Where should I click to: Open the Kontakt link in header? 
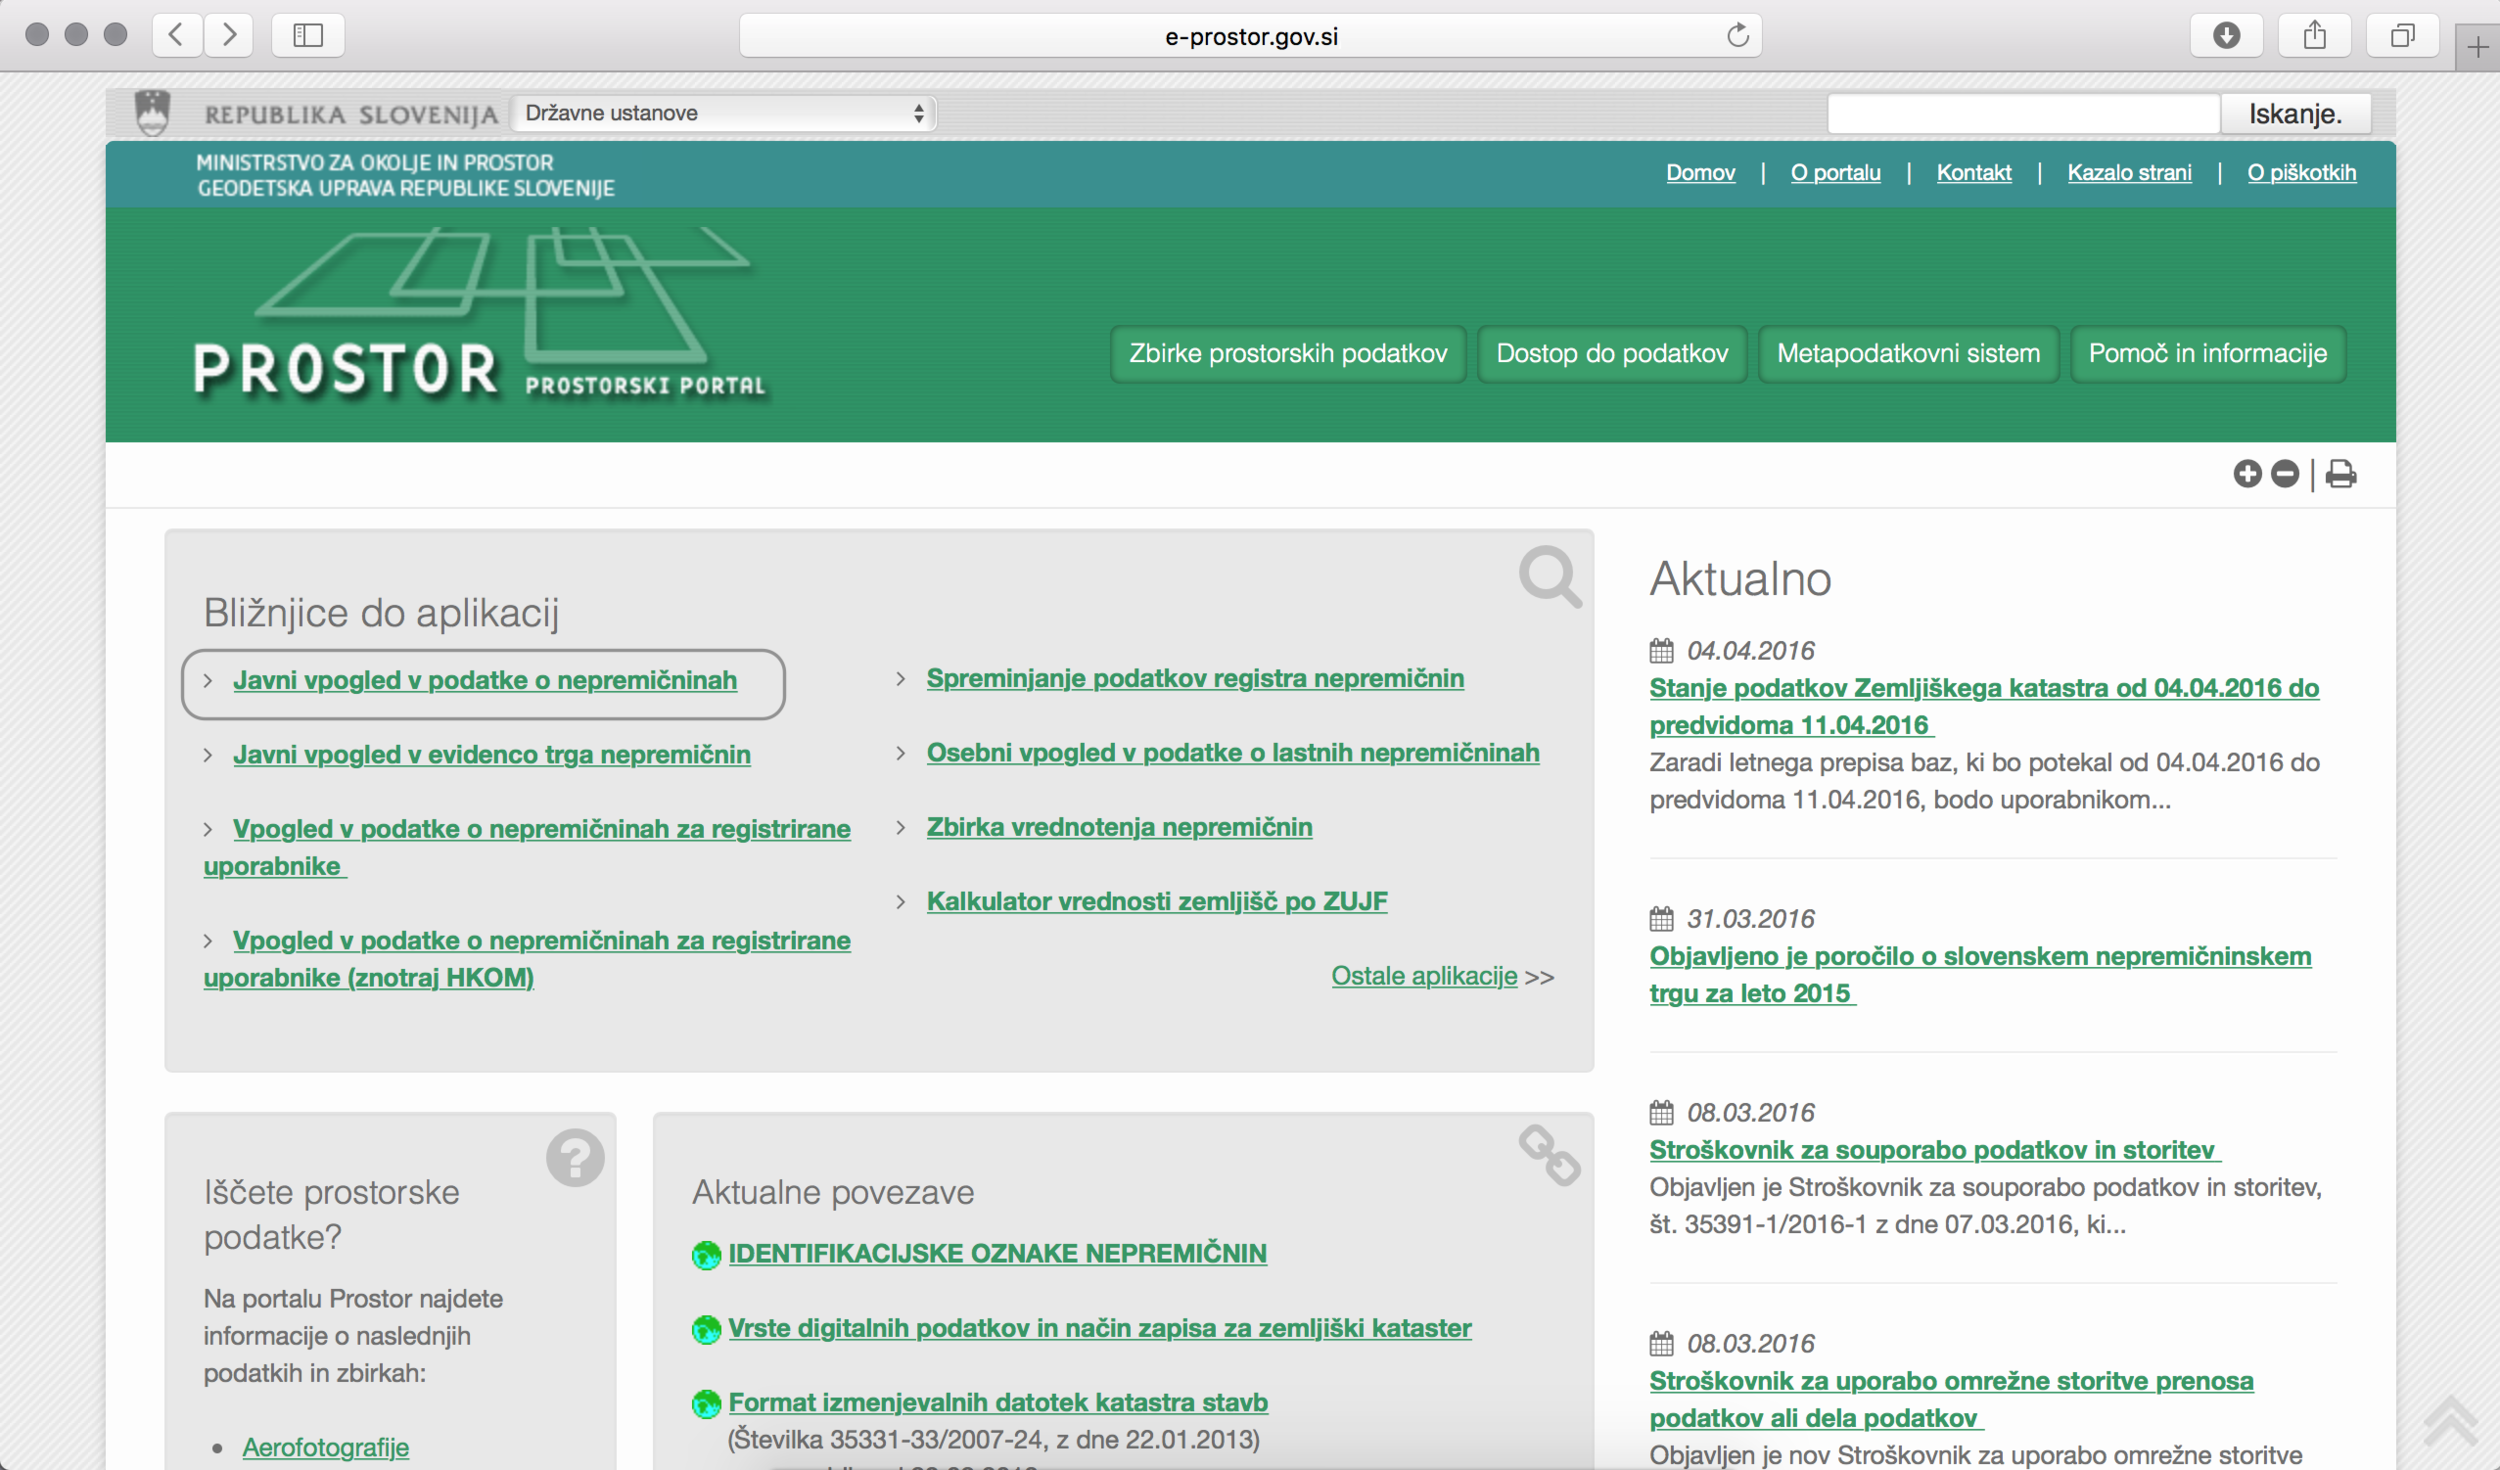click(1973, 173)
